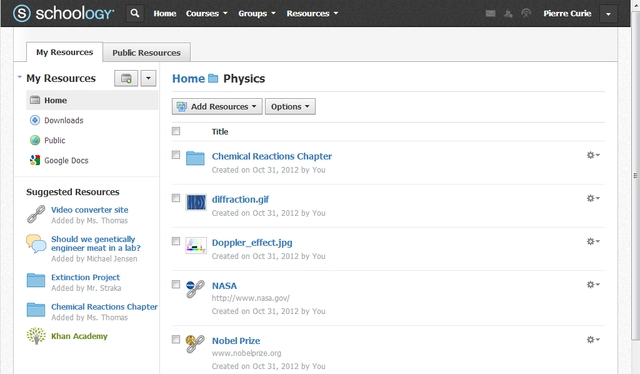Select the Google Docs sidebar icon

pyautogui.click(x=35, y=160)
